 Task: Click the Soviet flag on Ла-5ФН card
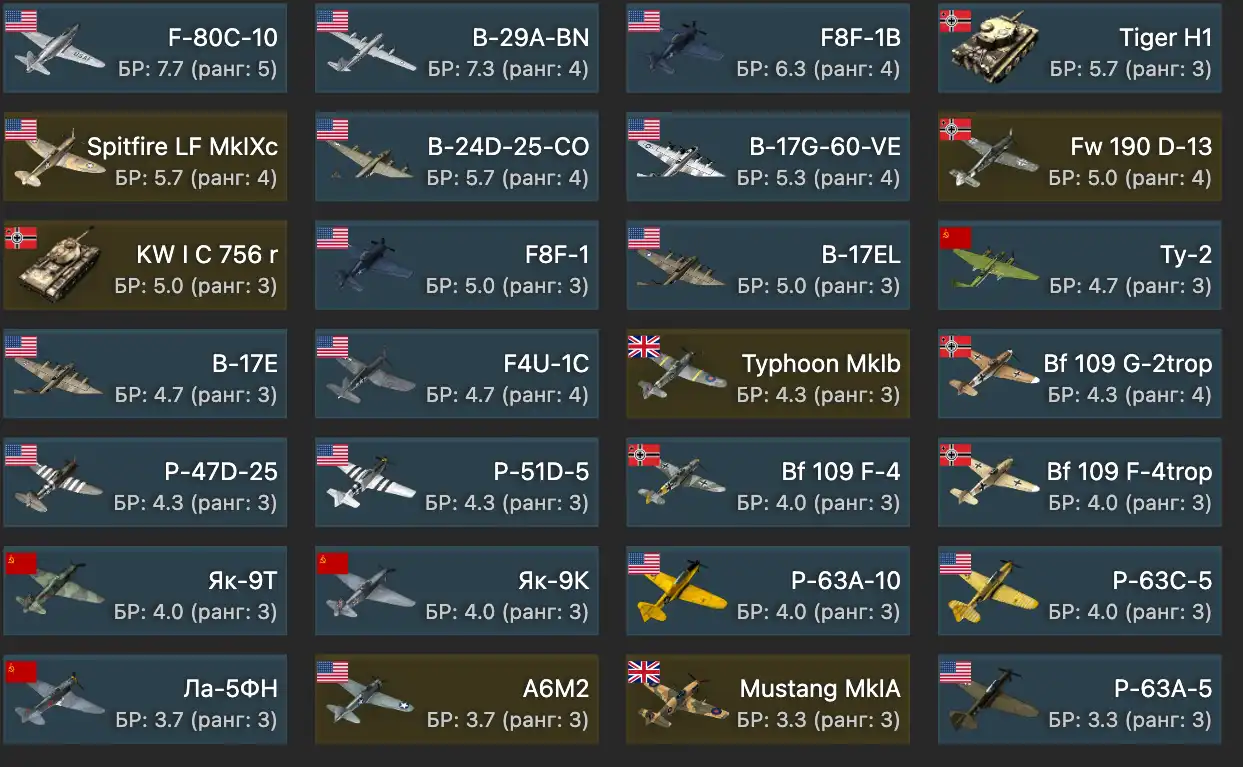(21, 671)
